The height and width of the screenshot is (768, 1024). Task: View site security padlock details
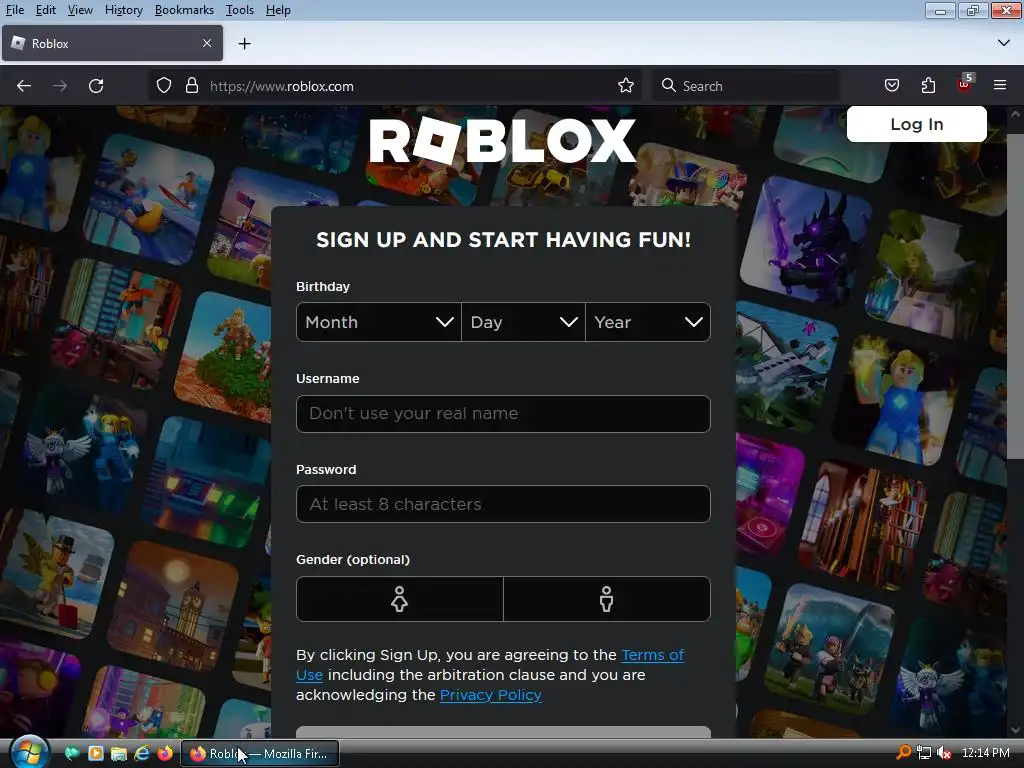tap(191, 86)
